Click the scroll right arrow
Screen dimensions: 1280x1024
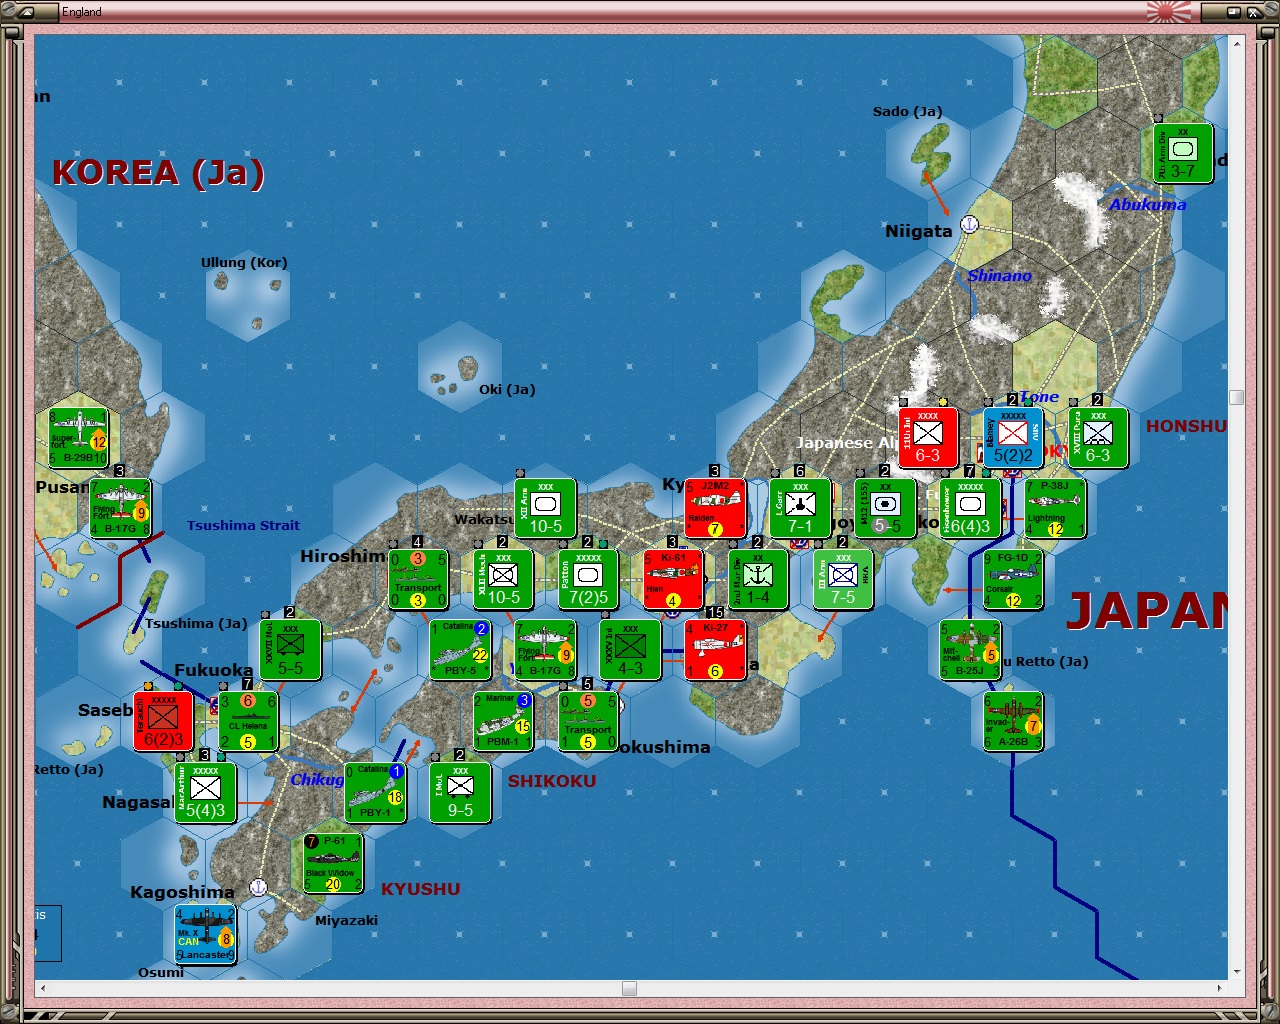tap(1220, 988)
